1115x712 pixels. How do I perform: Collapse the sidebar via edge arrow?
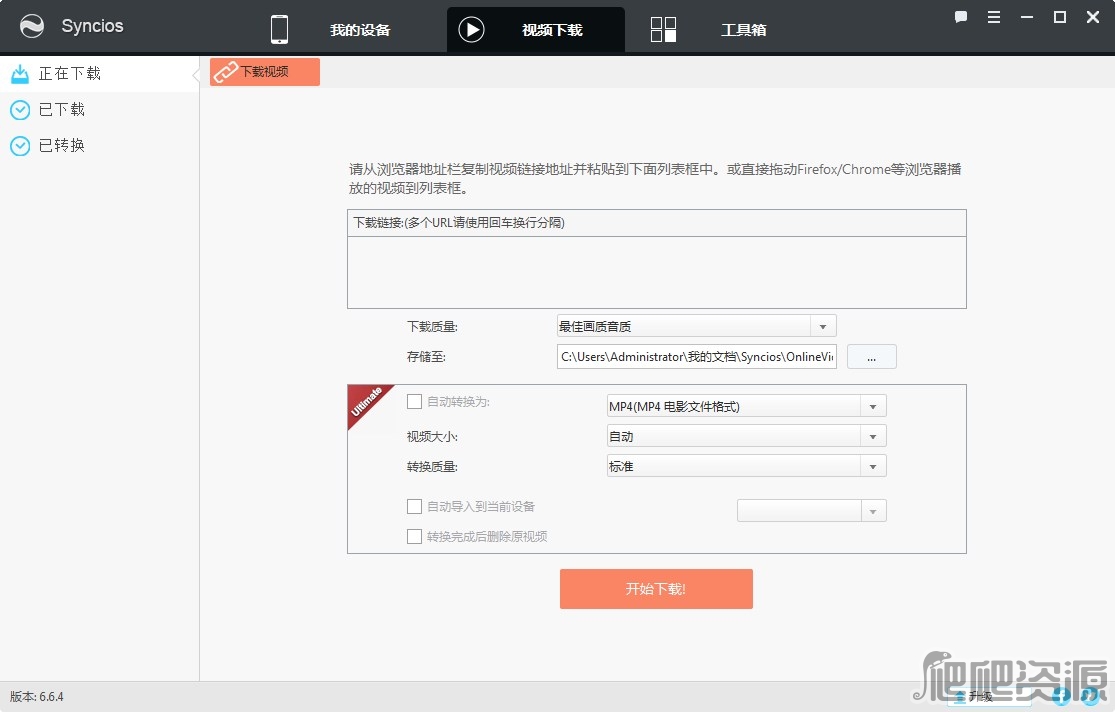(x=196, y=75)
